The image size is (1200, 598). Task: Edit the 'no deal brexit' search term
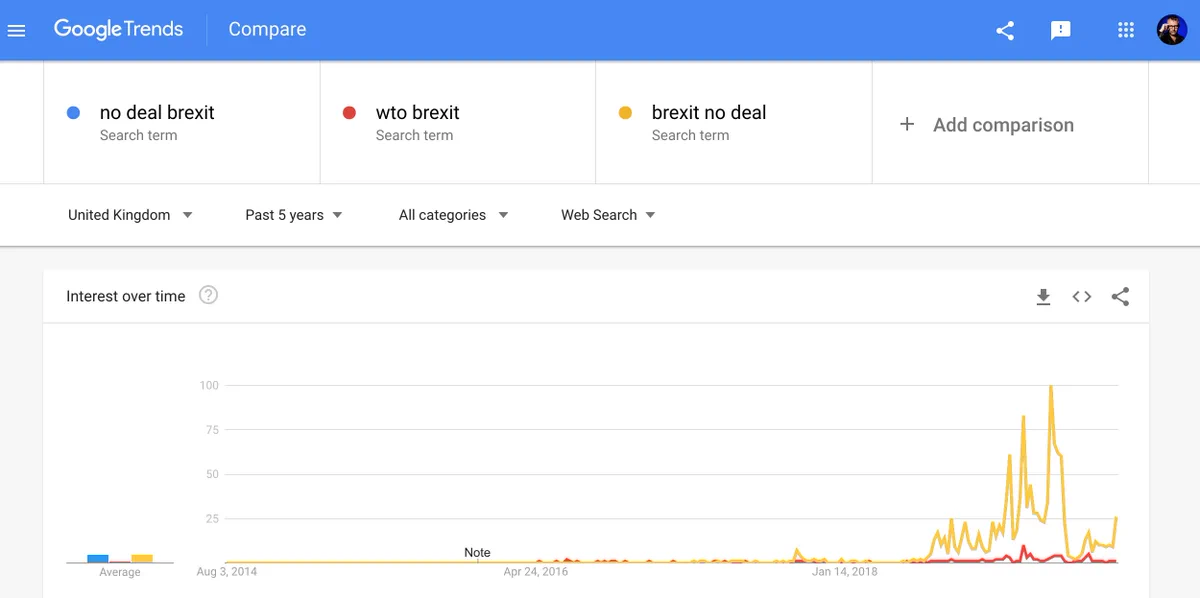pyautogui.click(x=181, y=122)
